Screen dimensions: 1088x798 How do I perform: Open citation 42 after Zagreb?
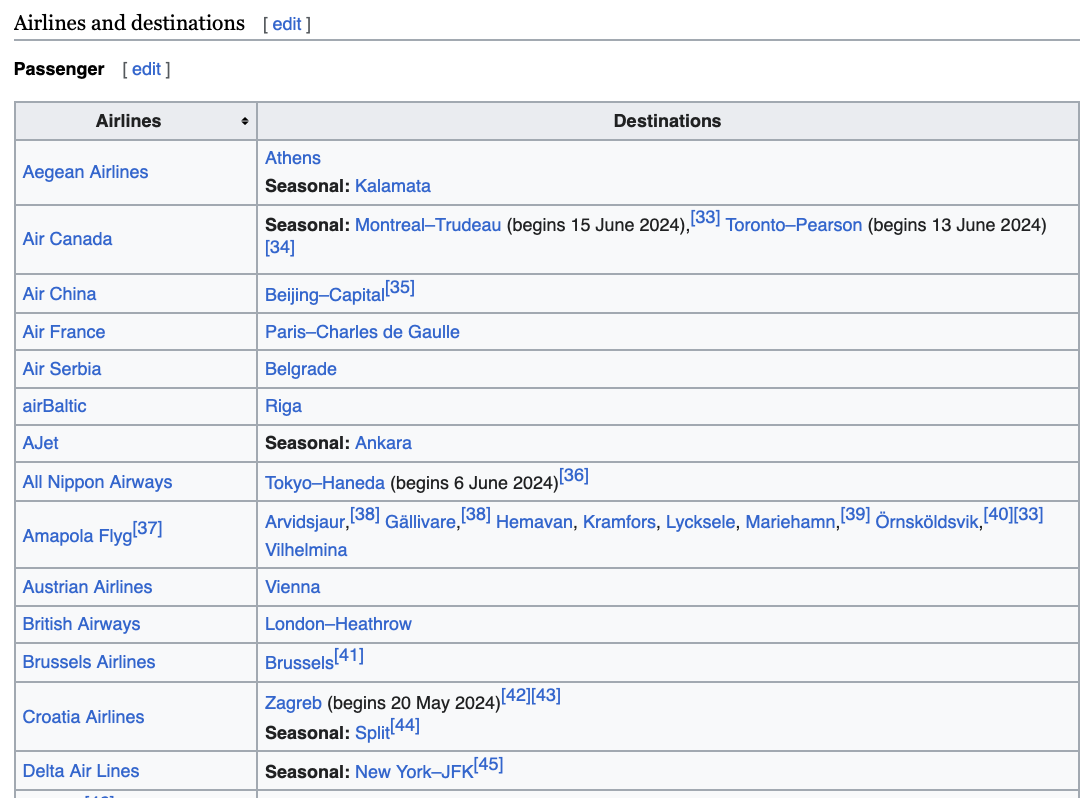click(x=516, y=695)
